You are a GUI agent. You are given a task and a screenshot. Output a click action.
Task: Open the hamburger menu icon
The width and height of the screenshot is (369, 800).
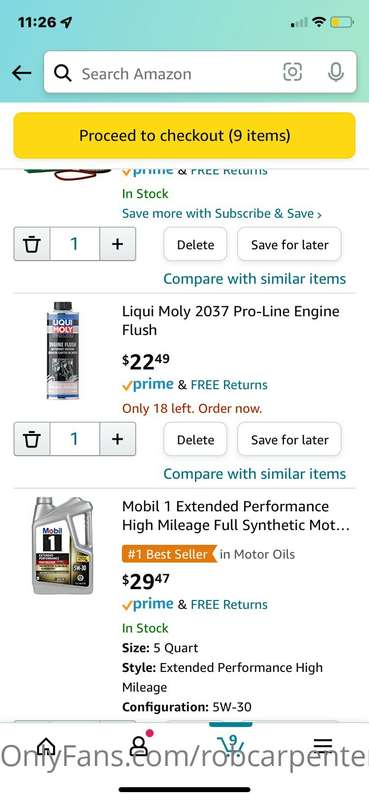(323, 745)
